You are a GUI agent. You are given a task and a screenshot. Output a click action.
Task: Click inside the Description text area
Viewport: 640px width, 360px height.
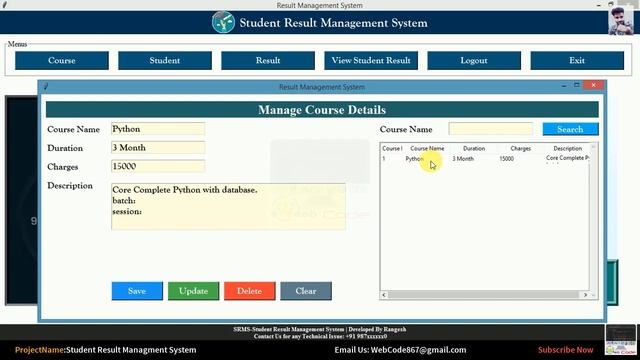click(x=229, y=207)
